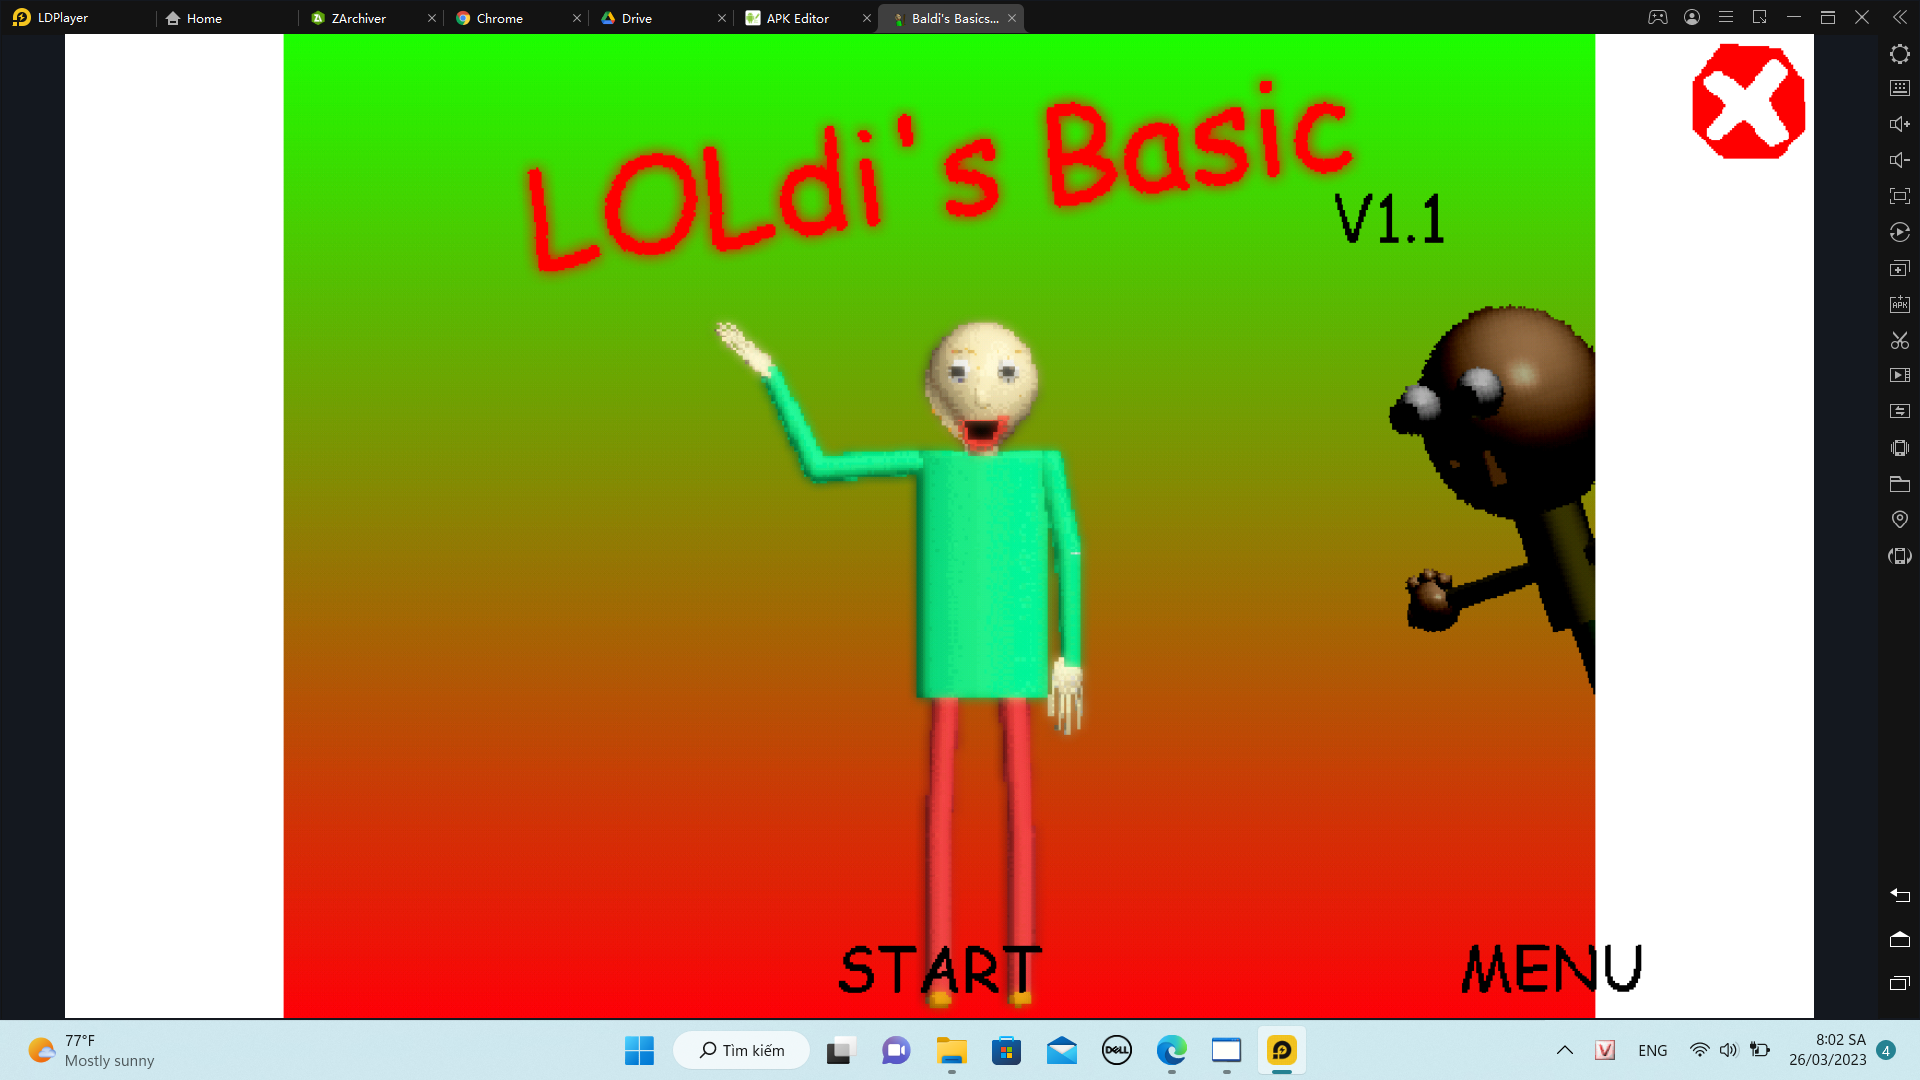Enter fullscreen mode from the sidebar
Viewport: 1920px width, 1080px height.
[x=1899, y=196]
